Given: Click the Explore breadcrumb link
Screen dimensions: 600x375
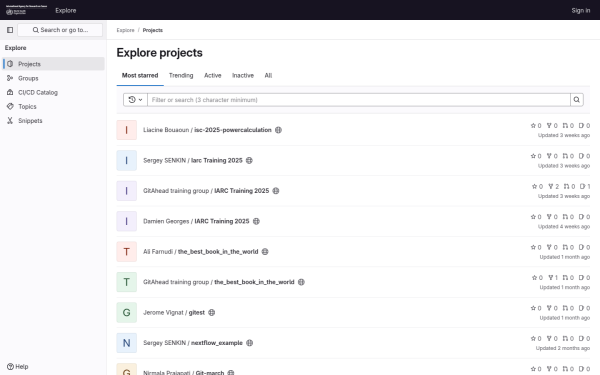Looking at the screenshot, I should (126, 30).
